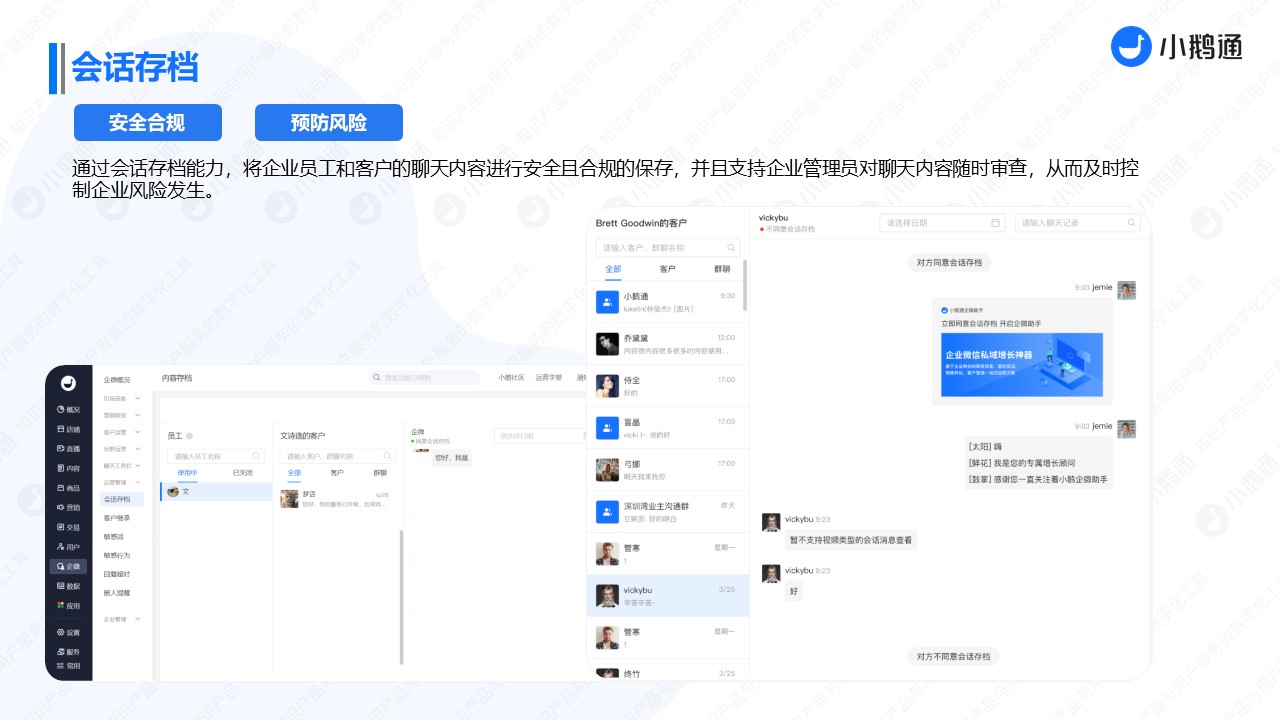
Task: Open the 小鹅社区 link in top bar
Action: [x=511, y=378]
